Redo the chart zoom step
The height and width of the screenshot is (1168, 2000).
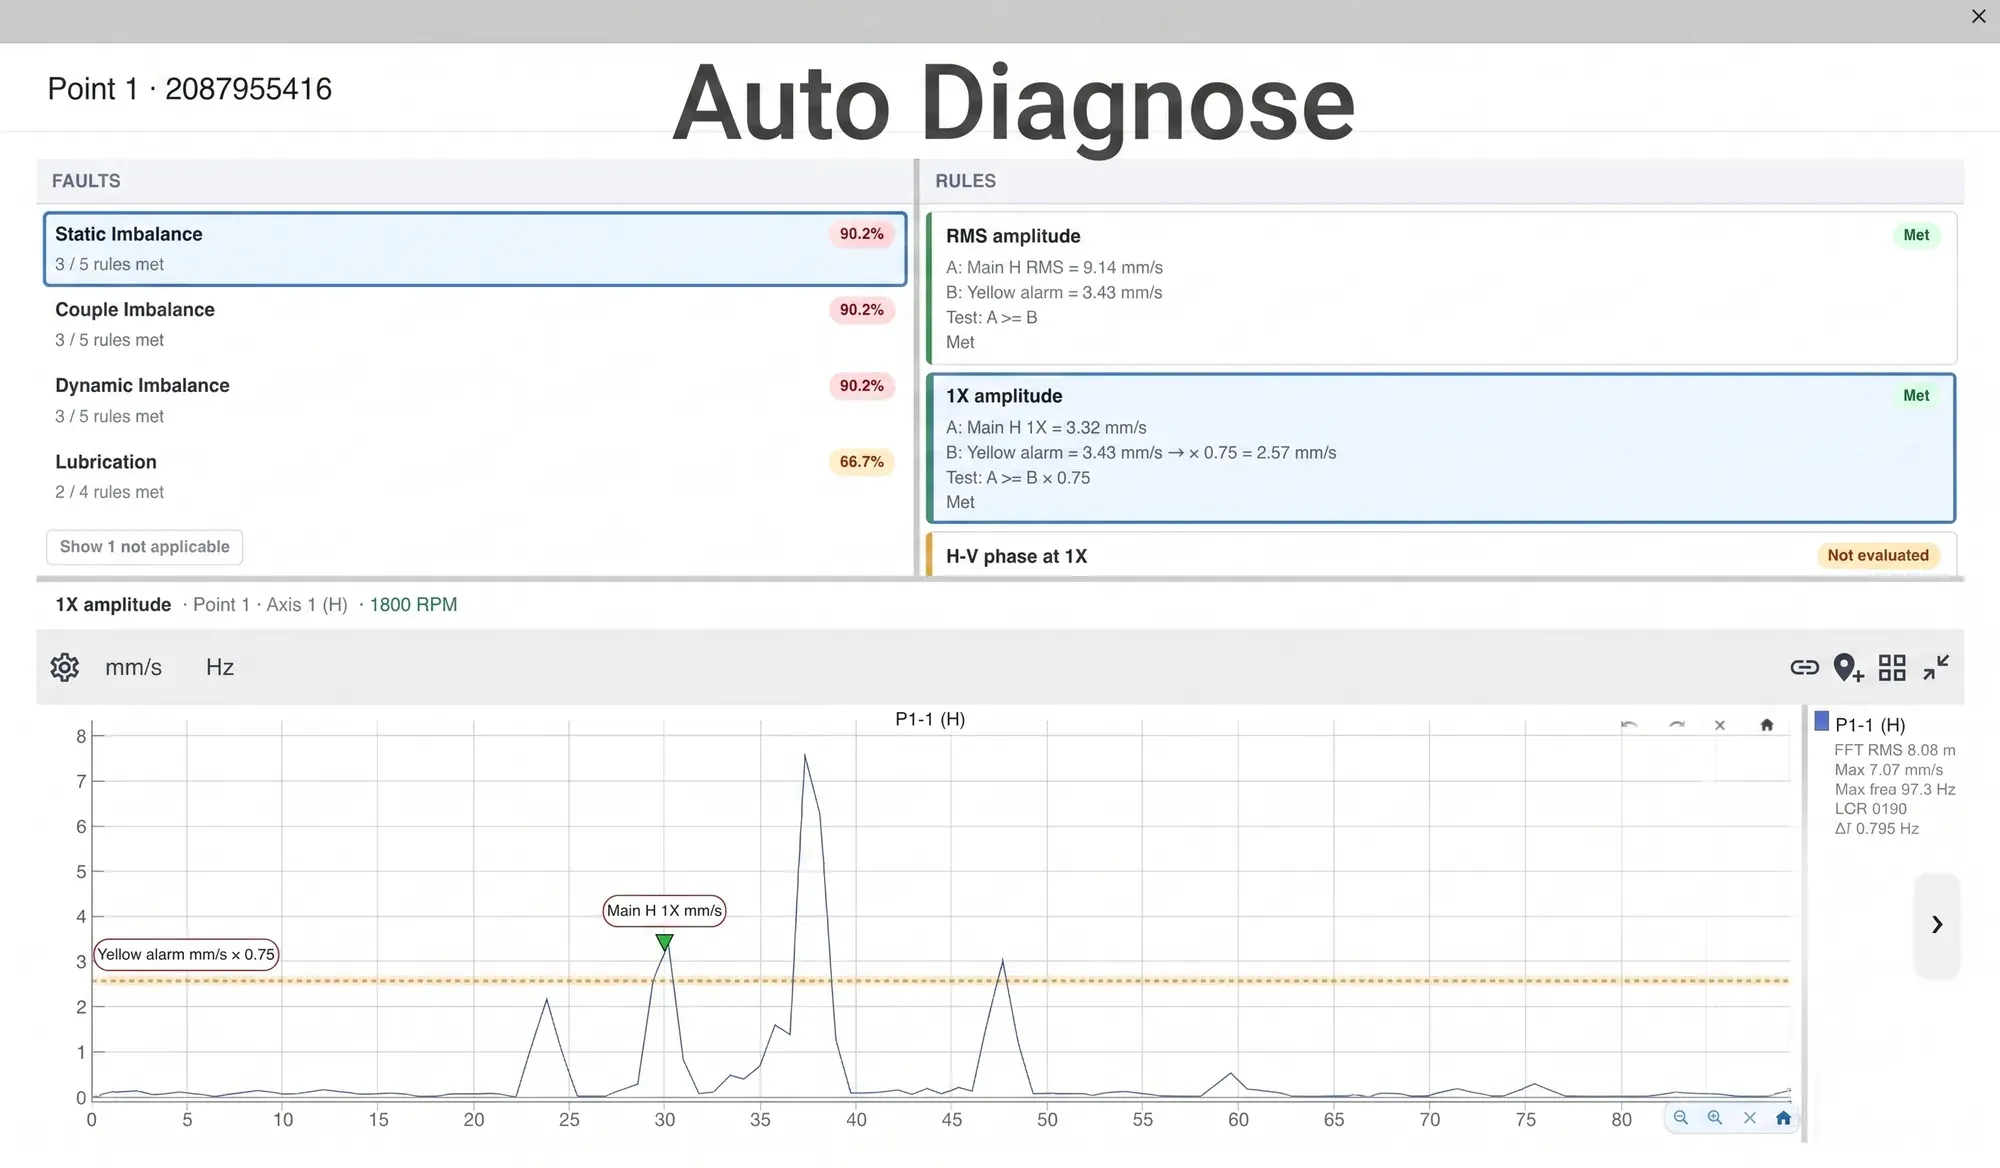pyautogui.click(x=1677, y=725)
